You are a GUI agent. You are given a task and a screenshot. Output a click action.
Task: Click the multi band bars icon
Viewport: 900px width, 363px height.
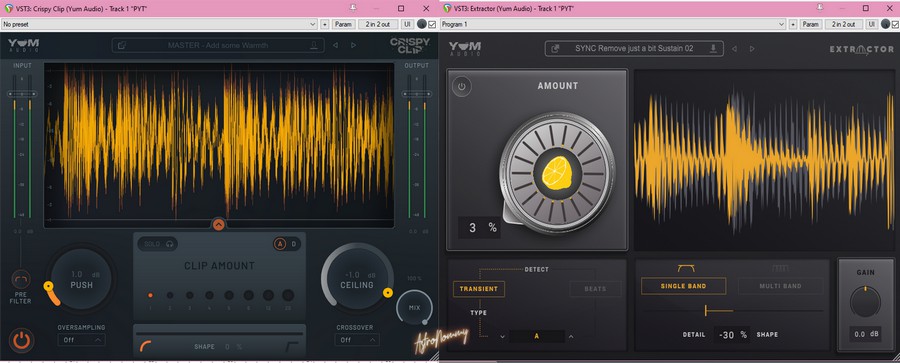point(780,268)
